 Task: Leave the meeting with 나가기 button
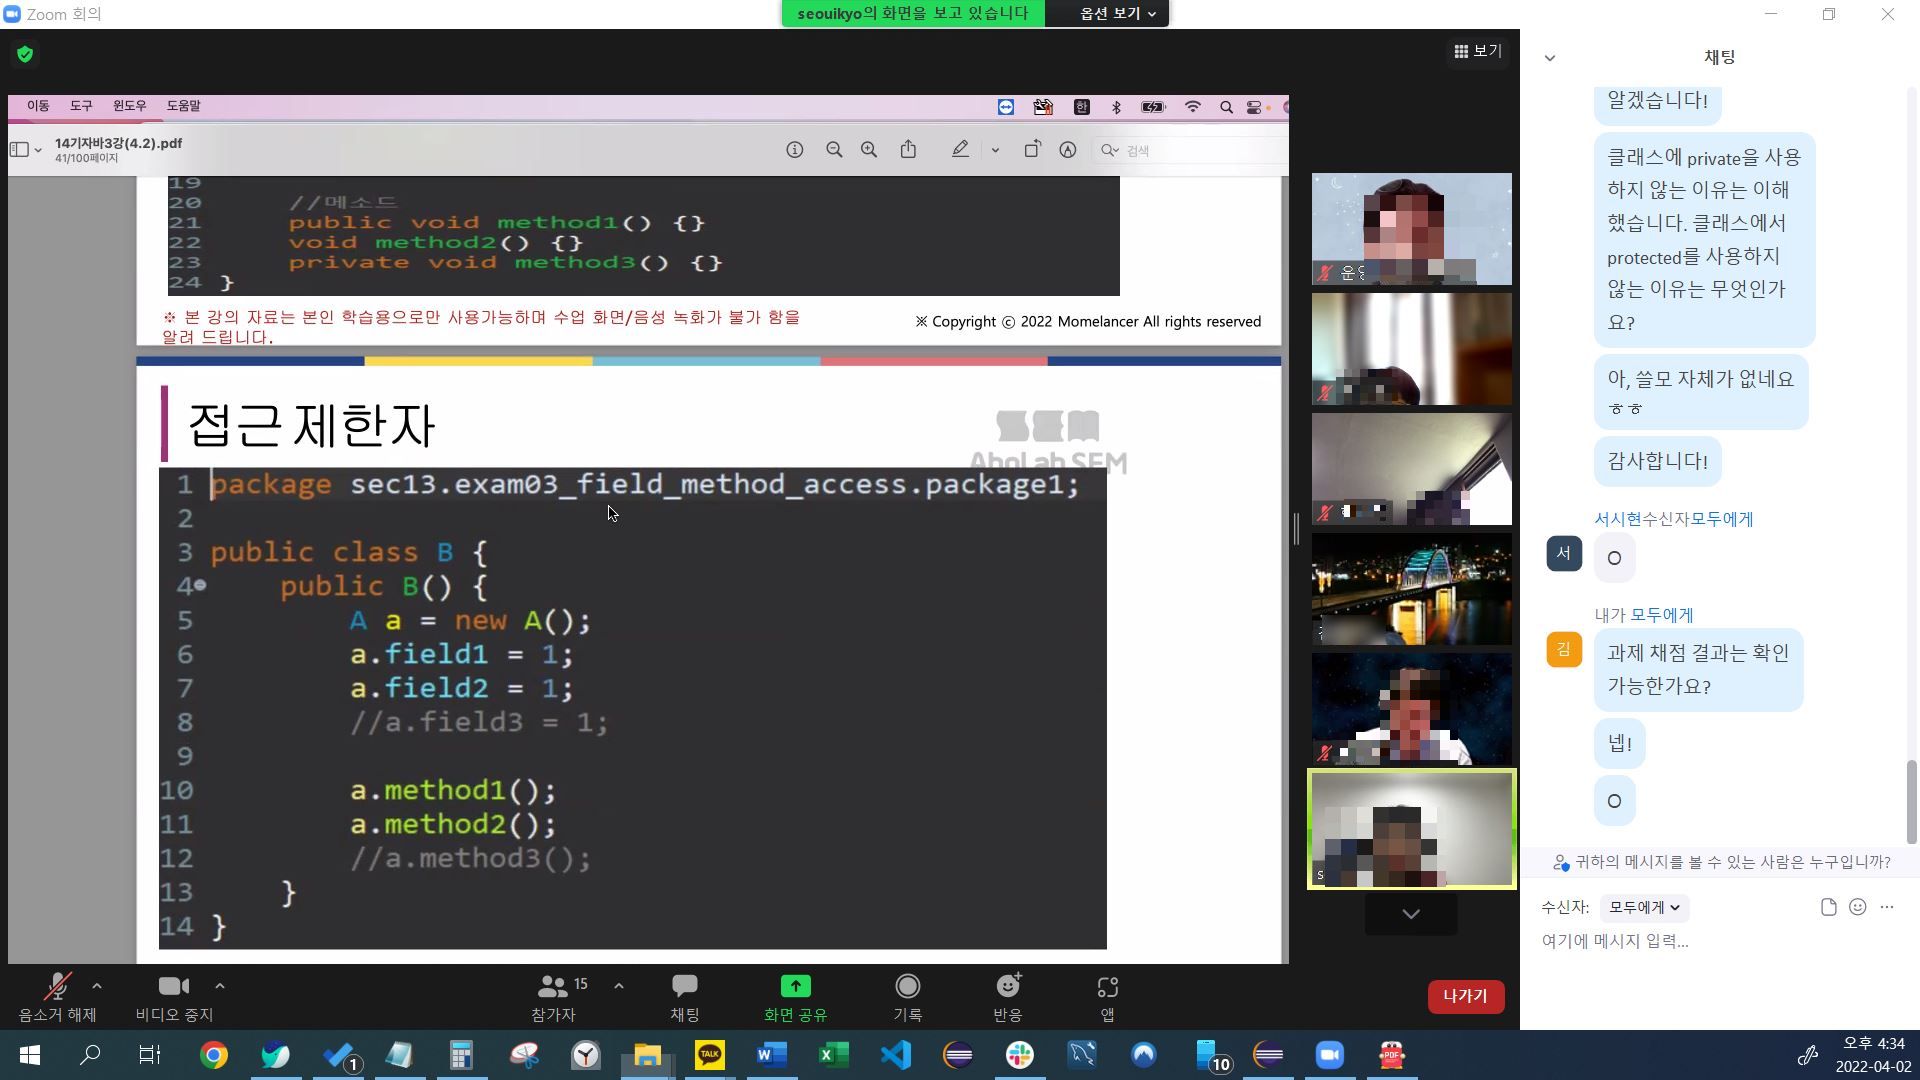tap(1465, 996)
